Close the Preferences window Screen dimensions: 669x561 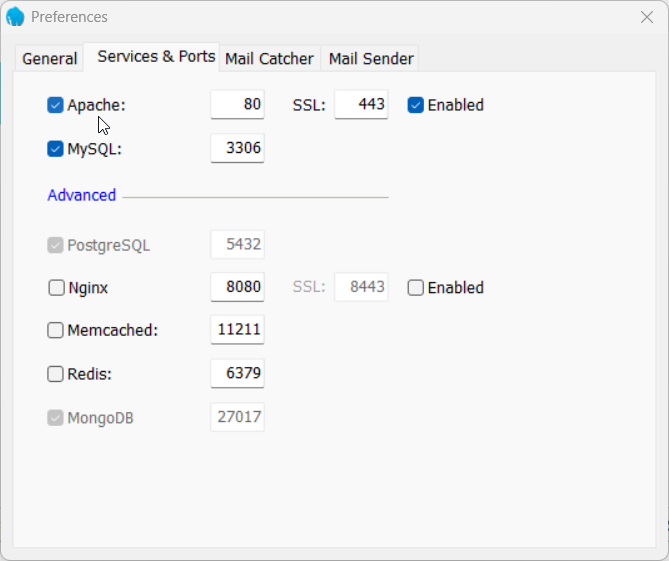[x=646, y=17]
